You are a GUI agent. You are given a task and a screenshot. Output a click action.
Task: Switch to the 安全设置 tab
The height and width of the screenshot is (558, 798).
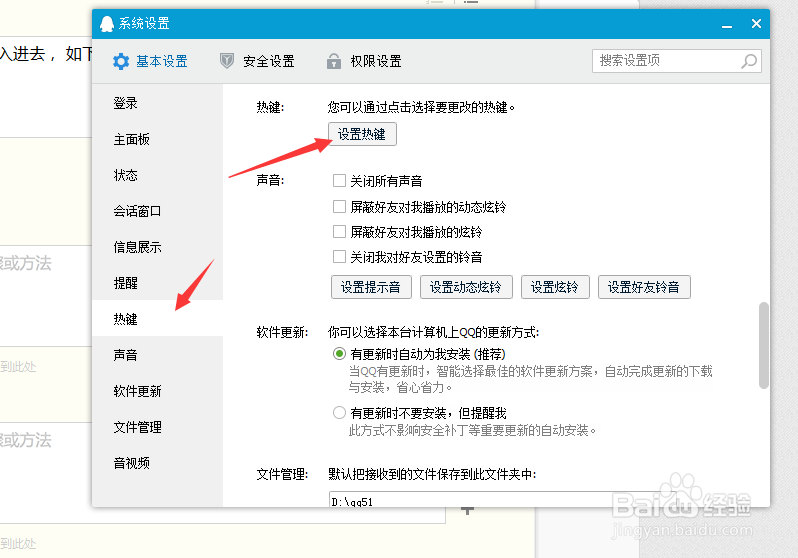point(257,62)
